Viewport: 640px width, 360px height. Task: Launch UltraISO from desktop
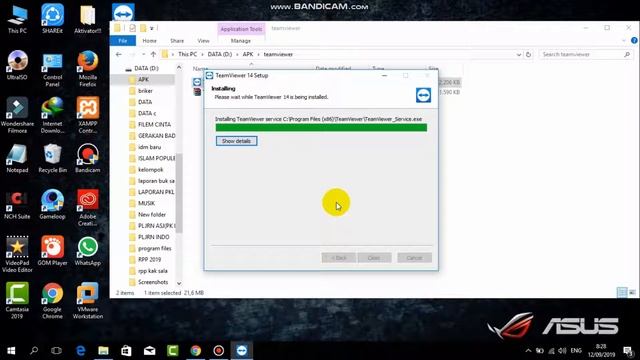click(17, 65)
